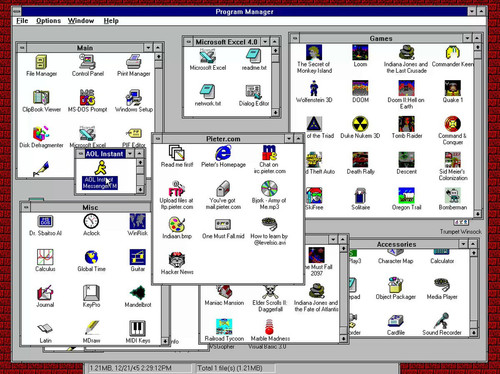Open the Window menu
Image resolution: width=500 pixels, height=374 pixels.
[x=81, y=21]
